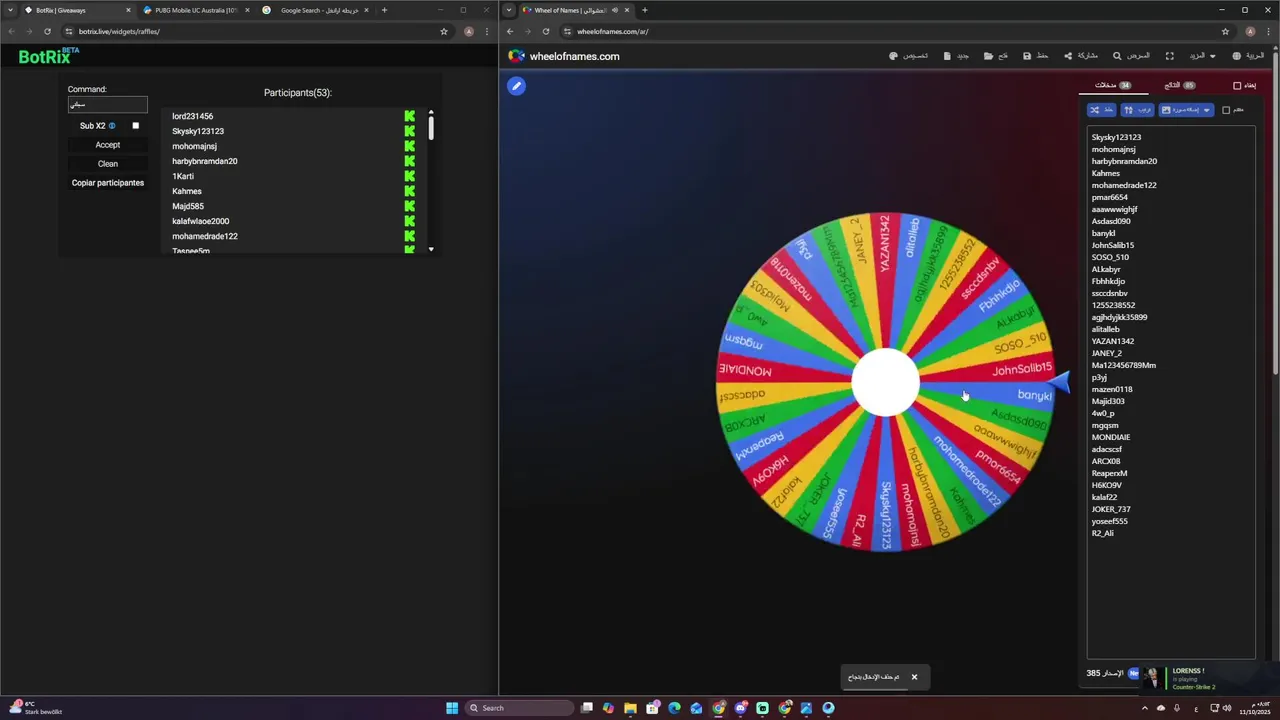Image resolution: width=1280 pixels, height=720 pixels.
Task: Click the sort entries button
Action: (x=1137, y=110)
